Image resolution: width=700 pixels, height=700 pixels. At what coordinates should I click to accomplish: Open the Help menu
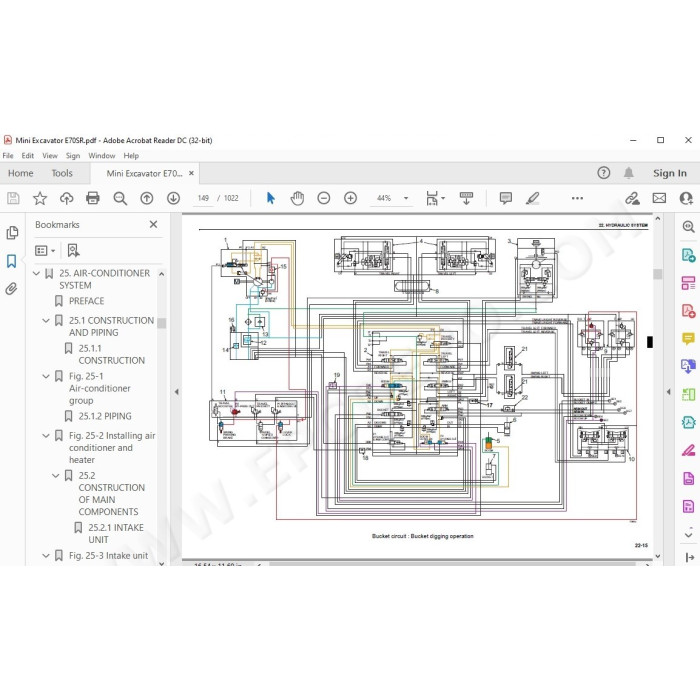(131, 155)
